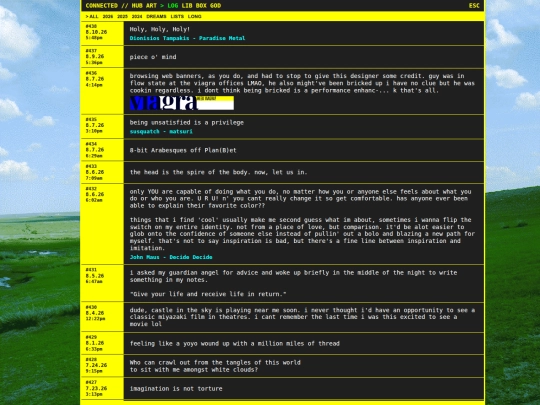Click the 8.10.26 date stamp

tap(96, 32)
